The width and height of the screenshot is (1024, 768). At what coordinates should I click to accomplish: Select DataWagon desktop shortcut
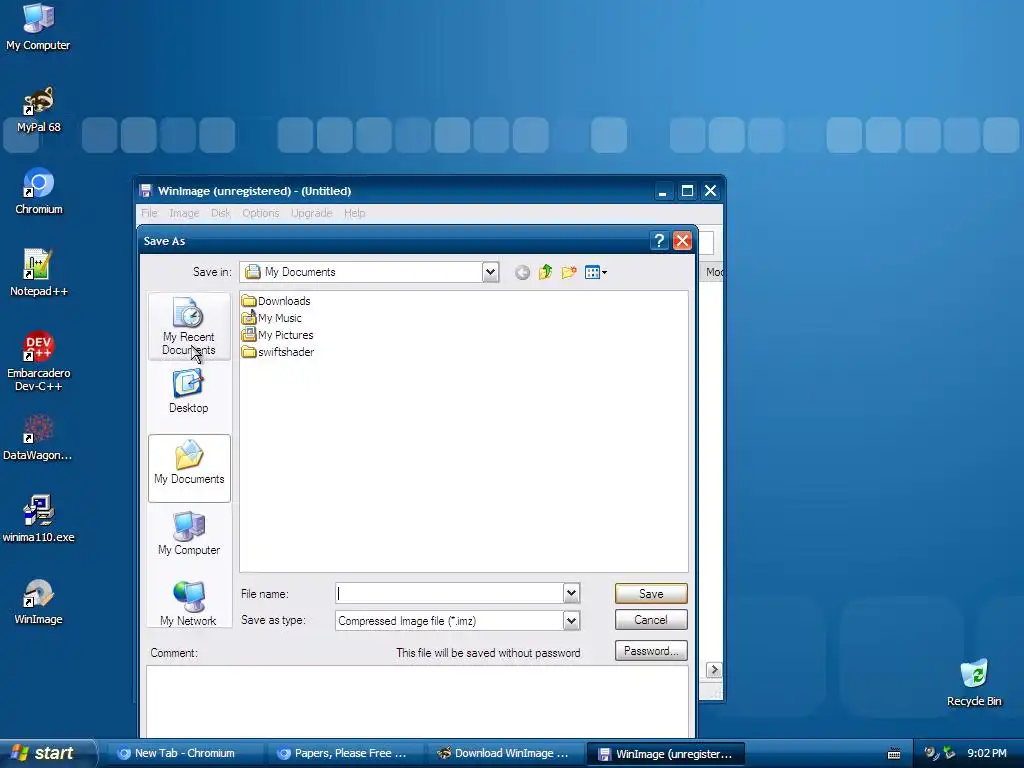click(38, 438)
